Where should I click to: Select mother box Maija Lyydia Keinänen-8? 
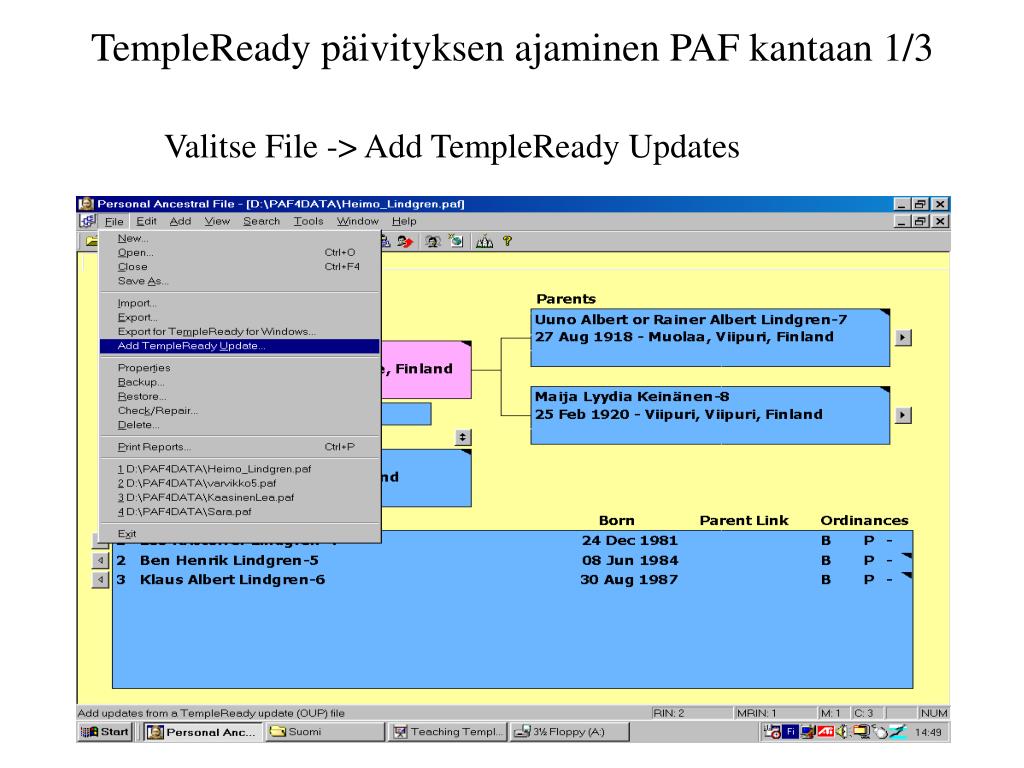click(x=710, y=415)
